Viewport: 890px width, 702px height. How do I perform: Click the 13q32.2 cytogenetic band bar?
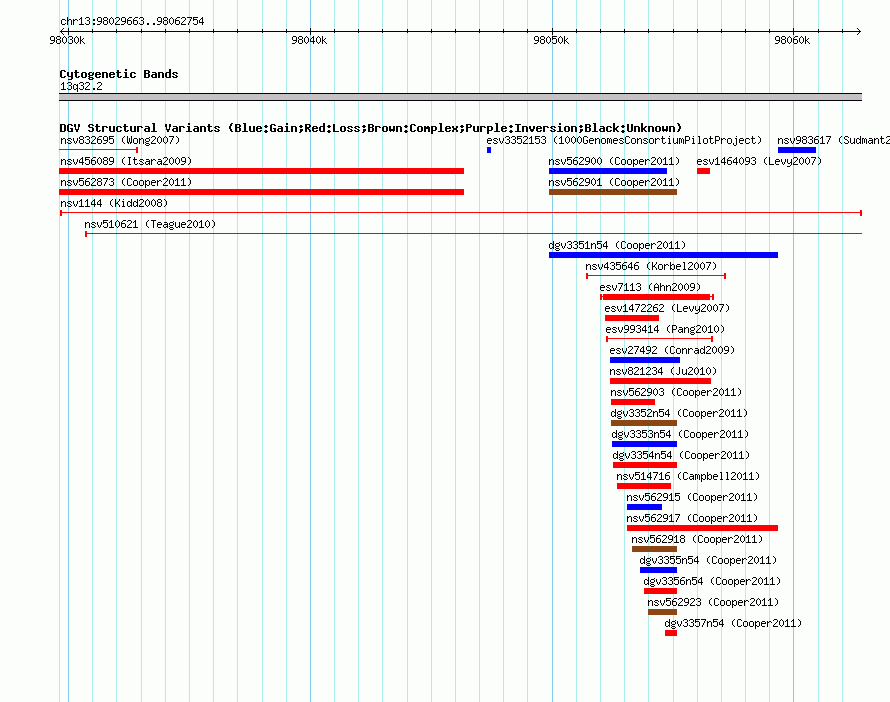pos(460,97)
